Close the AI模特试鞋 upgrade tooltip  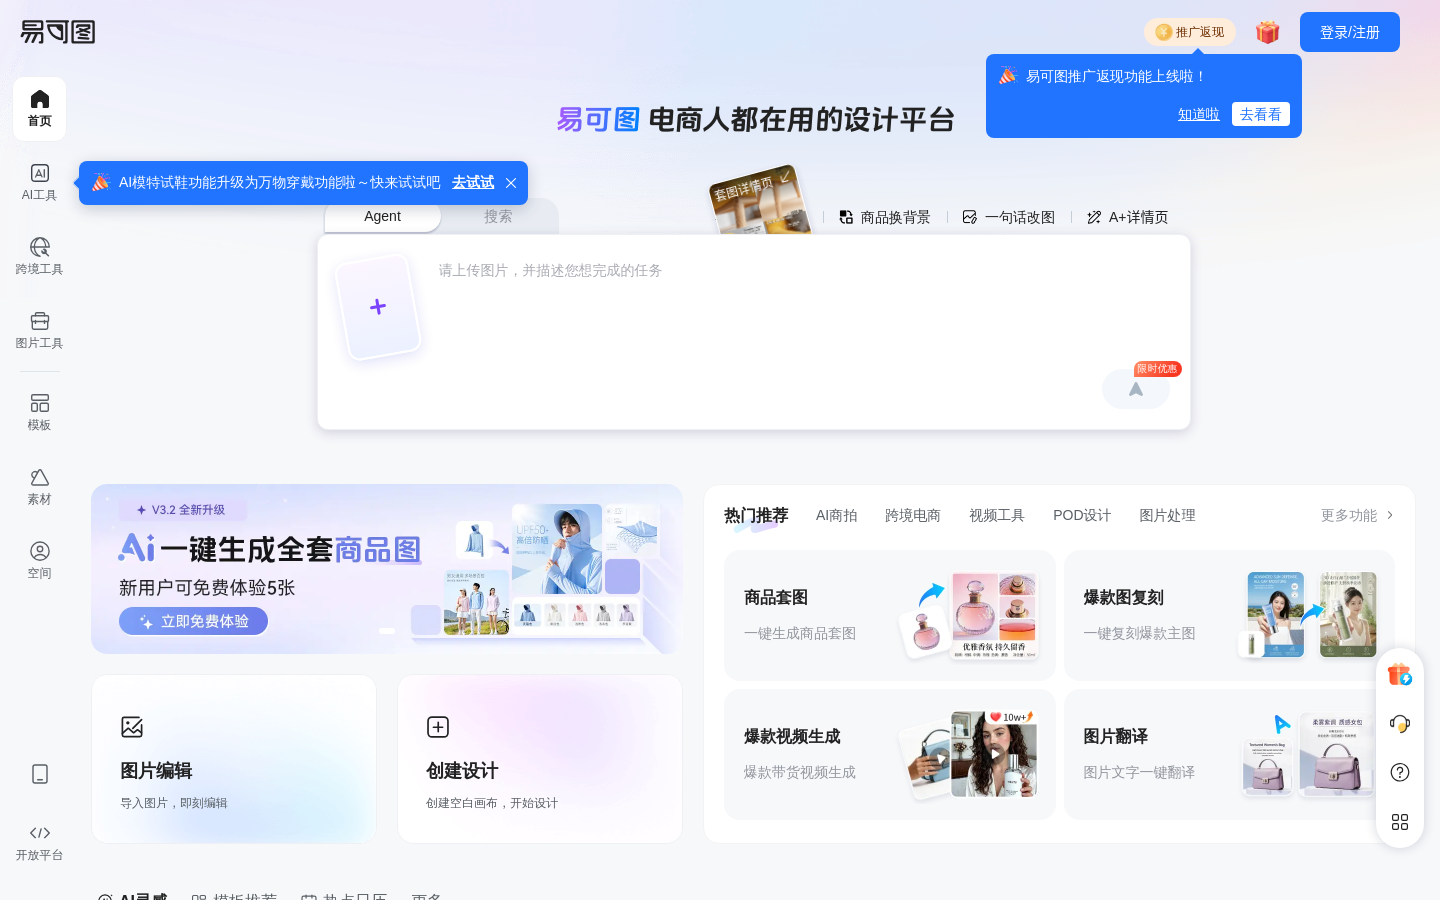pyautogui.click(x=511, y=183)
